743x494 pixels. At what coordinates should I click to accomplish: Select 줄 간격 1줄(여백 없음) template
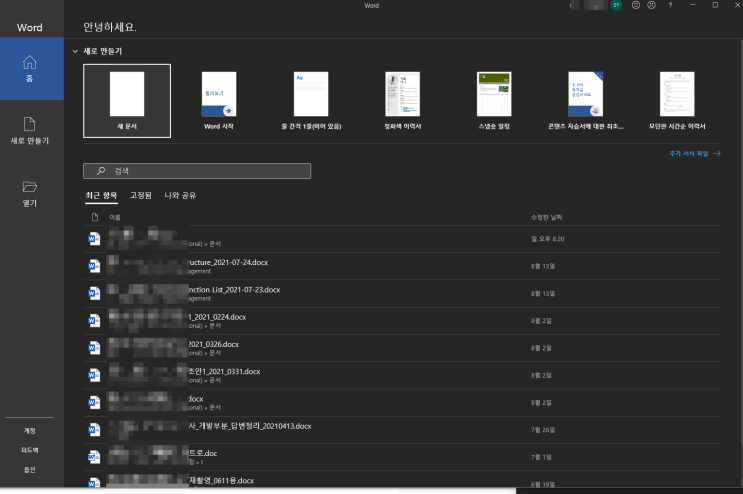[311, 101]
